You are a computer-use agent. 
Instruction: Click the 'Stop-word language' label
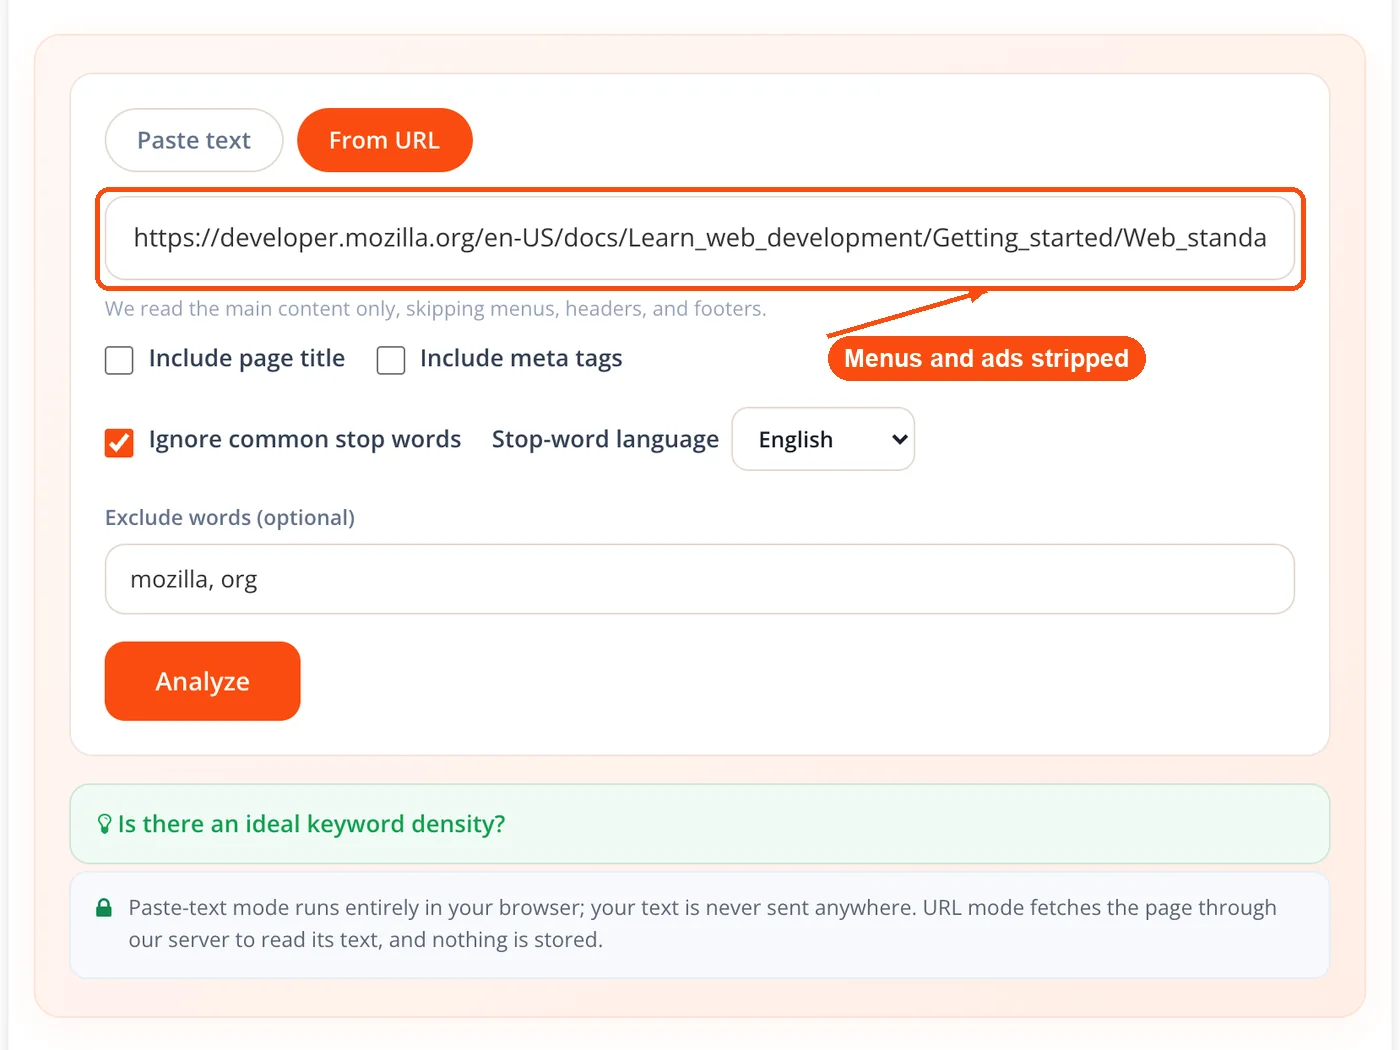605,439
